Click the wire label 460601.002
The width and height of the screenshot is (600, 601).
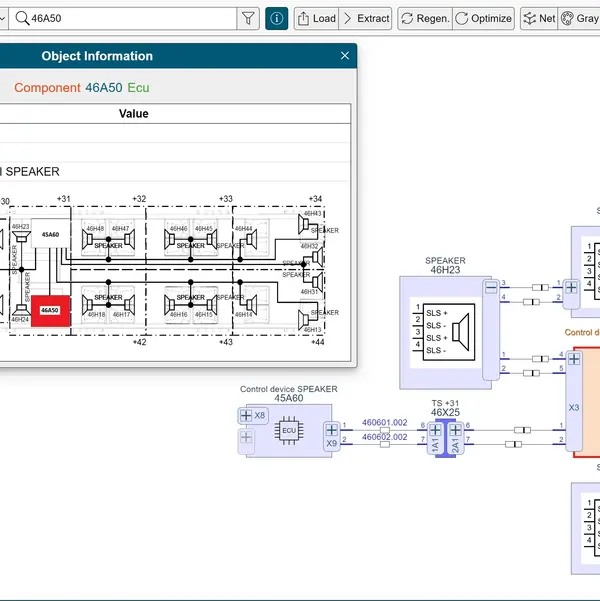(x=384, y=422)
